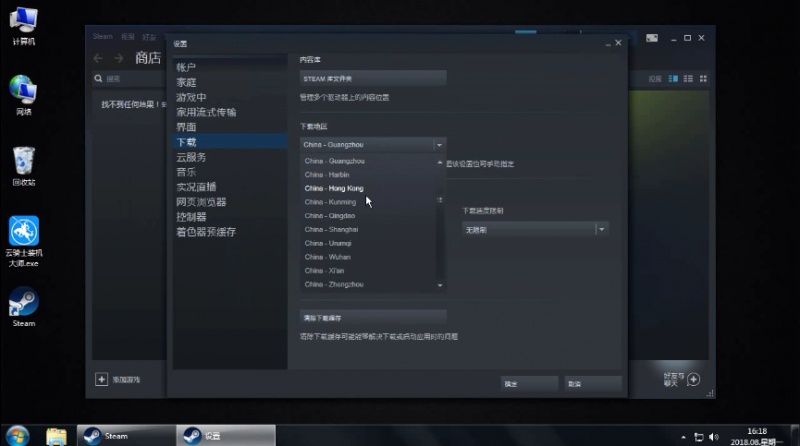Launch 云骑士装机大师.exe desktop icon
This screenshot has height=446, width=800.
23,241
